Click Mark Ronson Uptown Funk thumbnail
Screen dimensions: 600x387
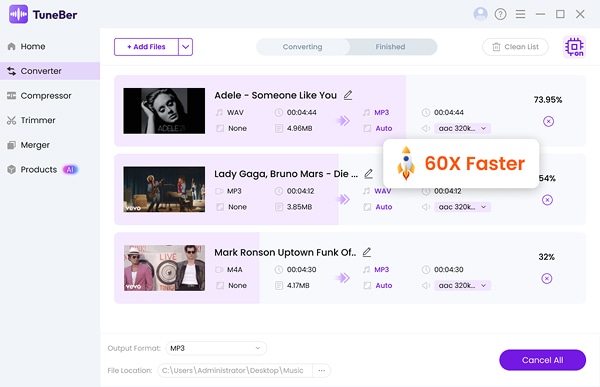(164, 268)
